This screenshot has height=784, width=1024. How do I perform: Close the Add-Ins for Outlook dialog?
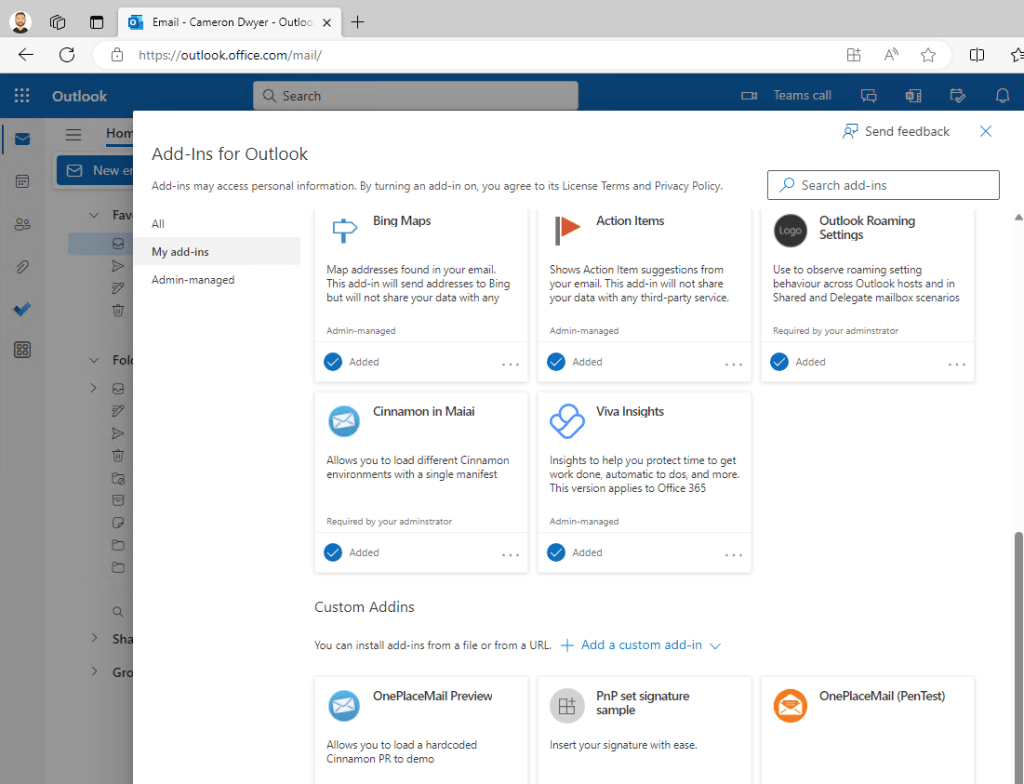[x=986, y=131]
